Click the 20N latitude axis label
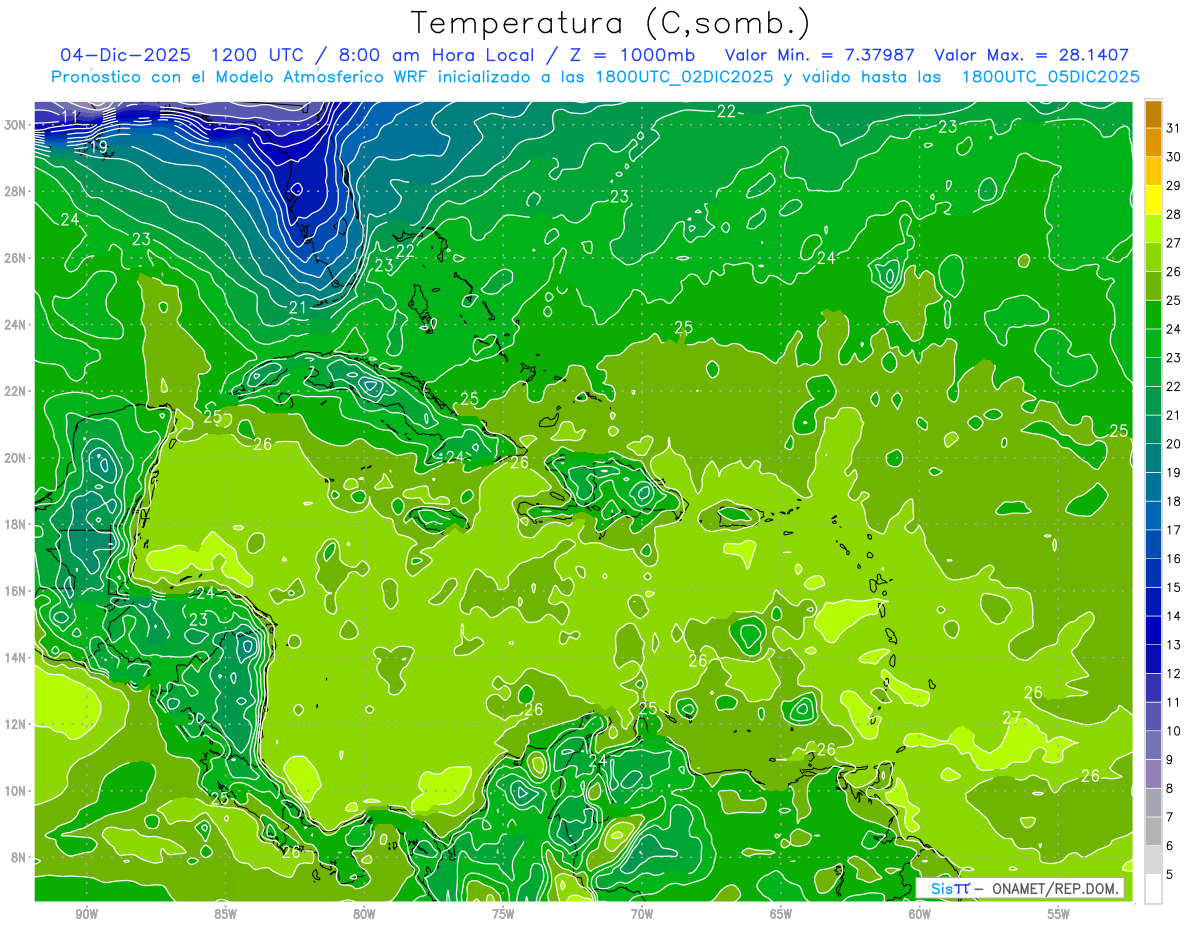The width and height of the screenshot is (1200, 927). tap(15, 458)
